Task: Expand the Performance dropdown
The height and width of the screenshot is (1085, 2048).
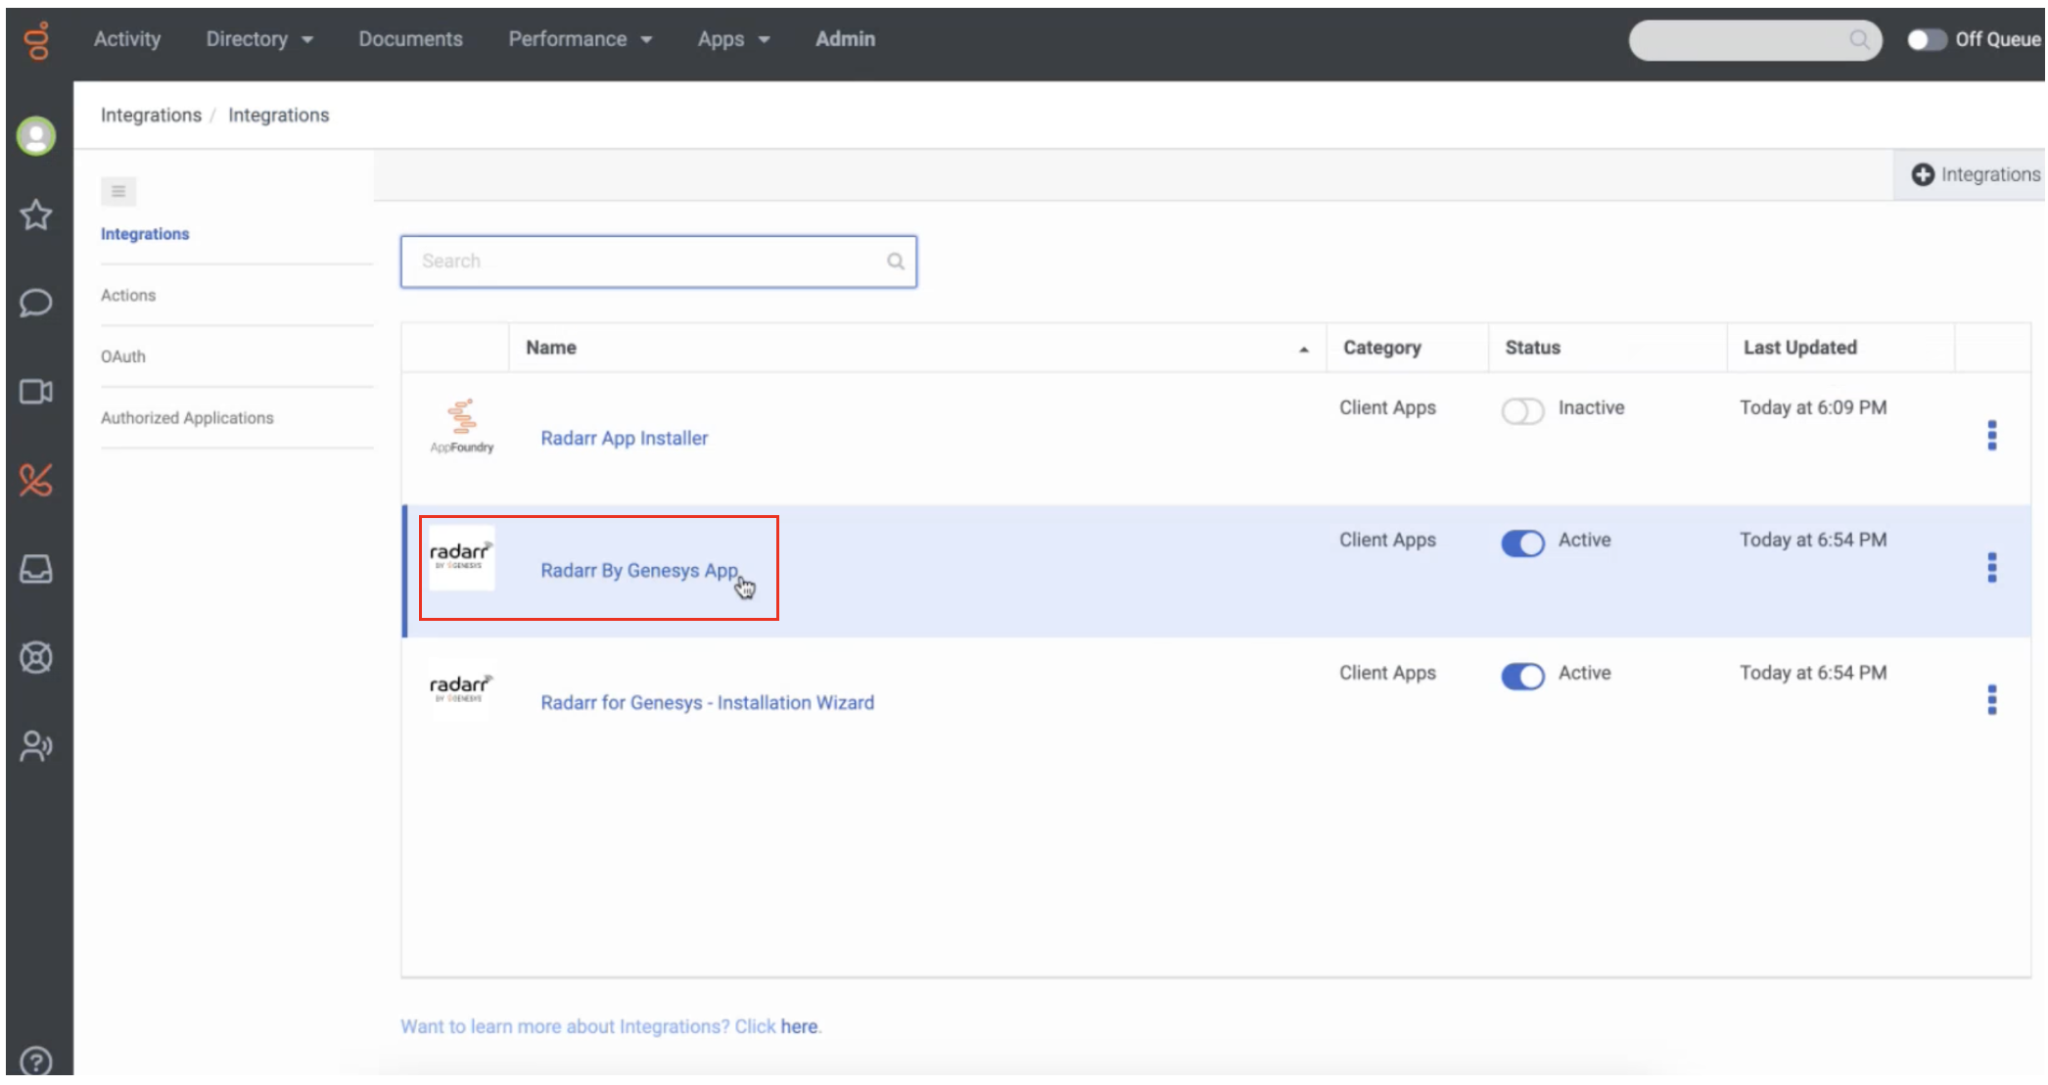Action: tap(579, 39)
